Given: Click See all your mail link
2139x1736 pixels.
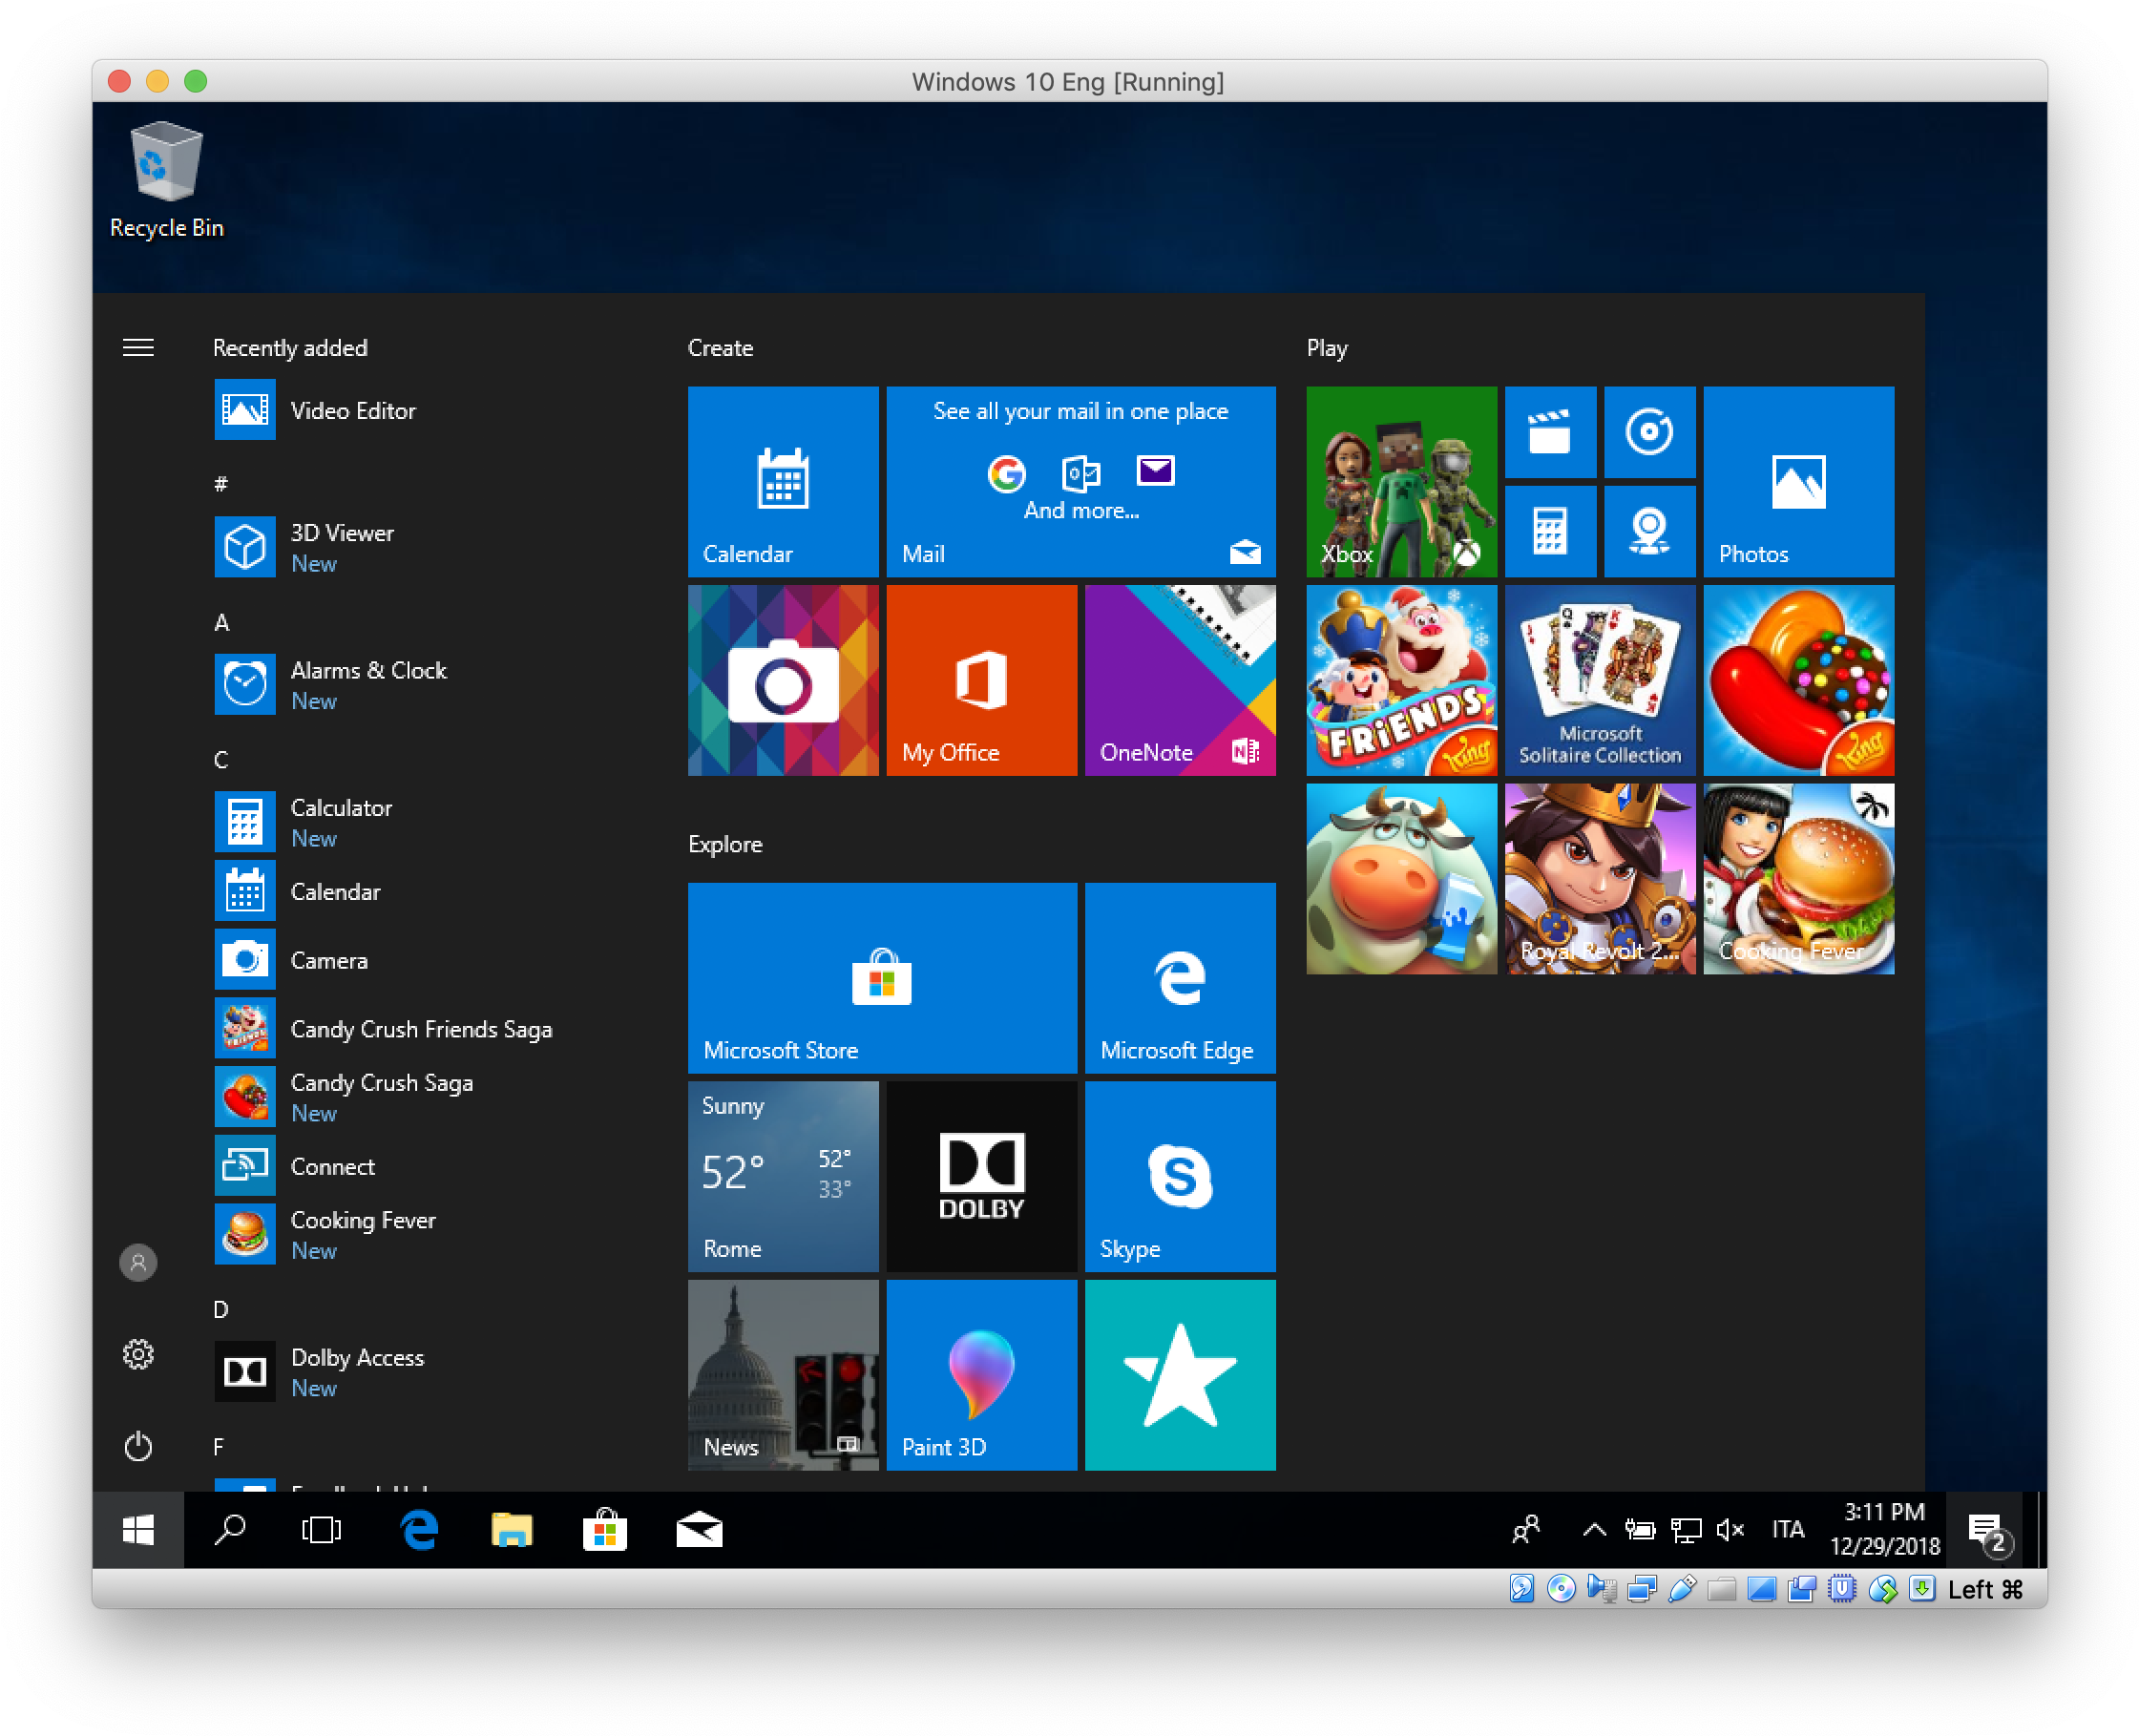Looking at the screenshot, I should [x=1078, y=411].
